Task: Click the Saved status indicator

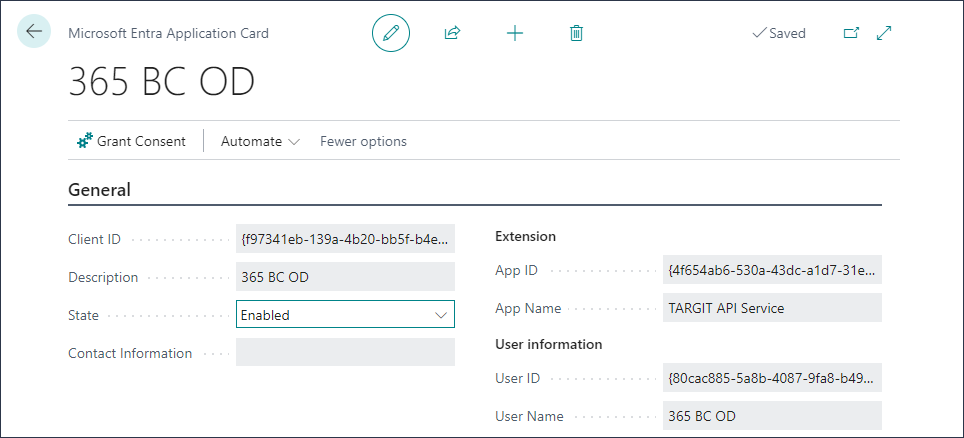Action: (x=779, y=33)
